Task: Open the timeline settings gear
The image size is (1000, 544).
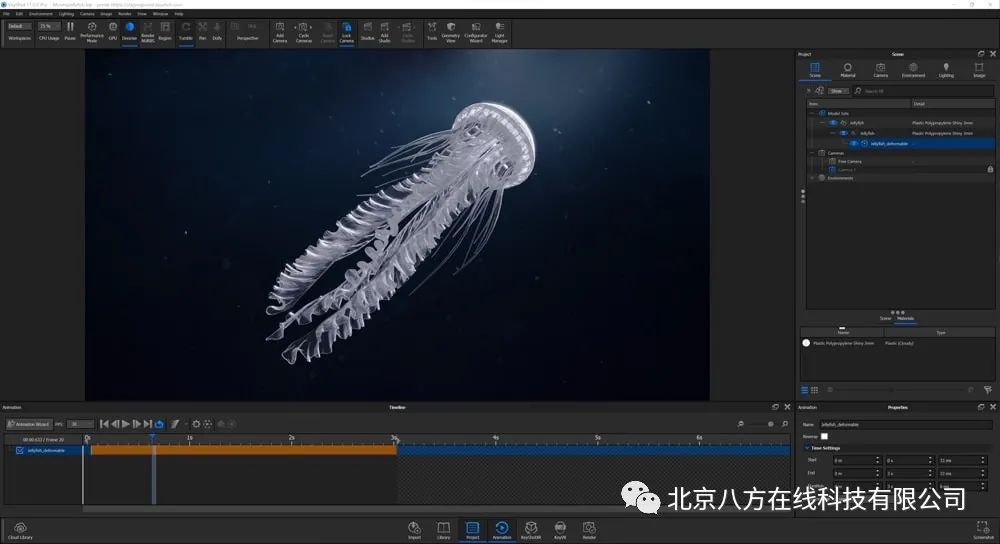Action: [196, 423]
